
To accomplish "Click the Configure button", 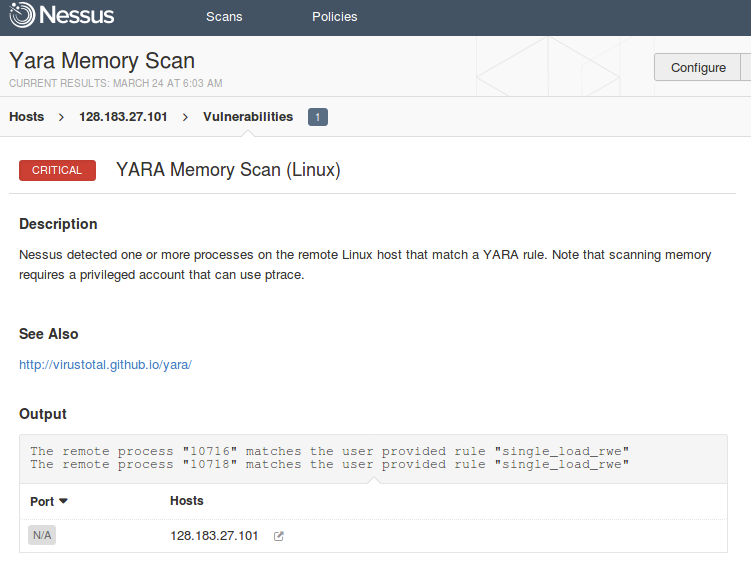I will point(698,68).
